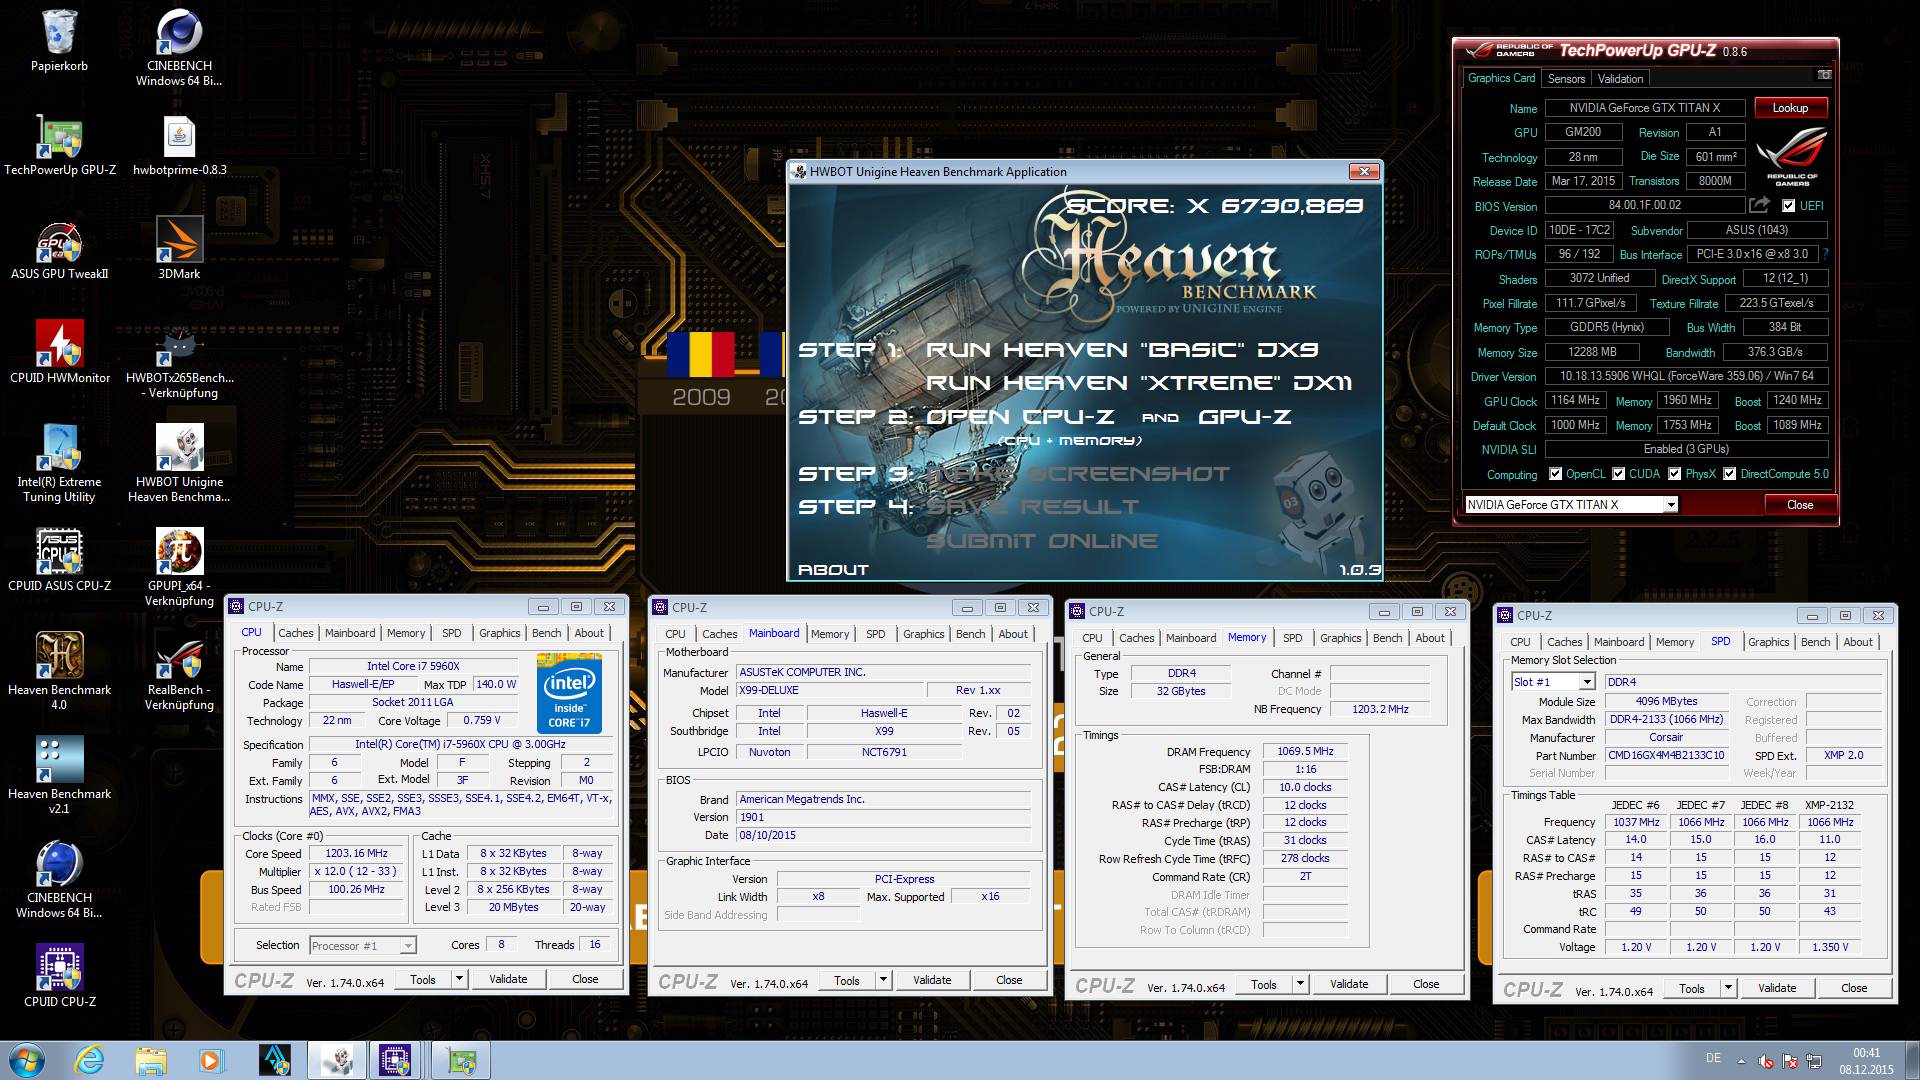This screenshot has width=1920, height=1080.
Task: Launch Internet Explorer from the taskbar
Action: (x=90, y=1060)
